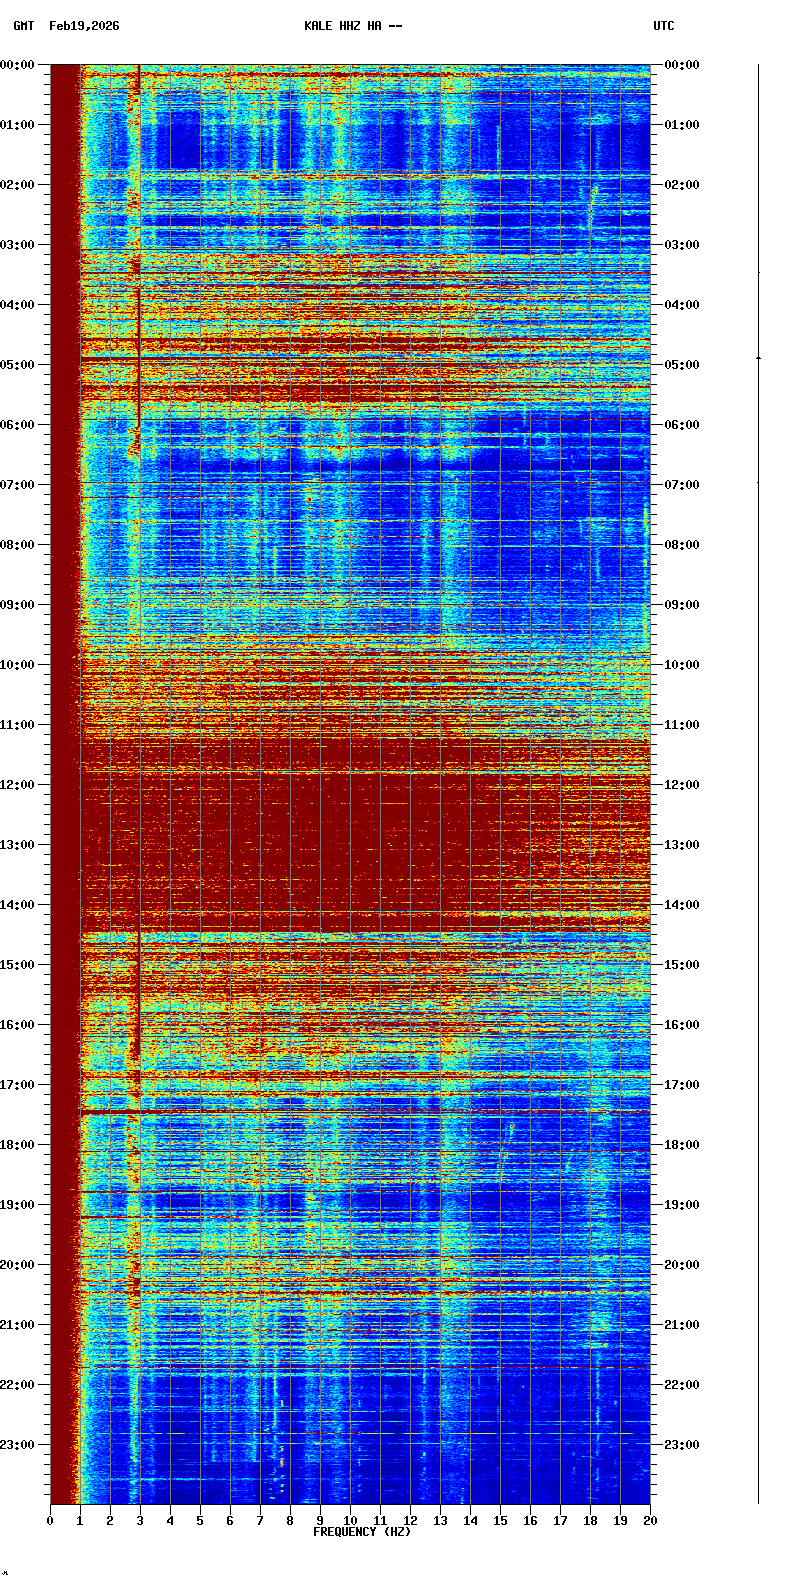Click the 17:00 time label on right axis
Viewport: 802px width, 1584px height.
point(682,1085)
